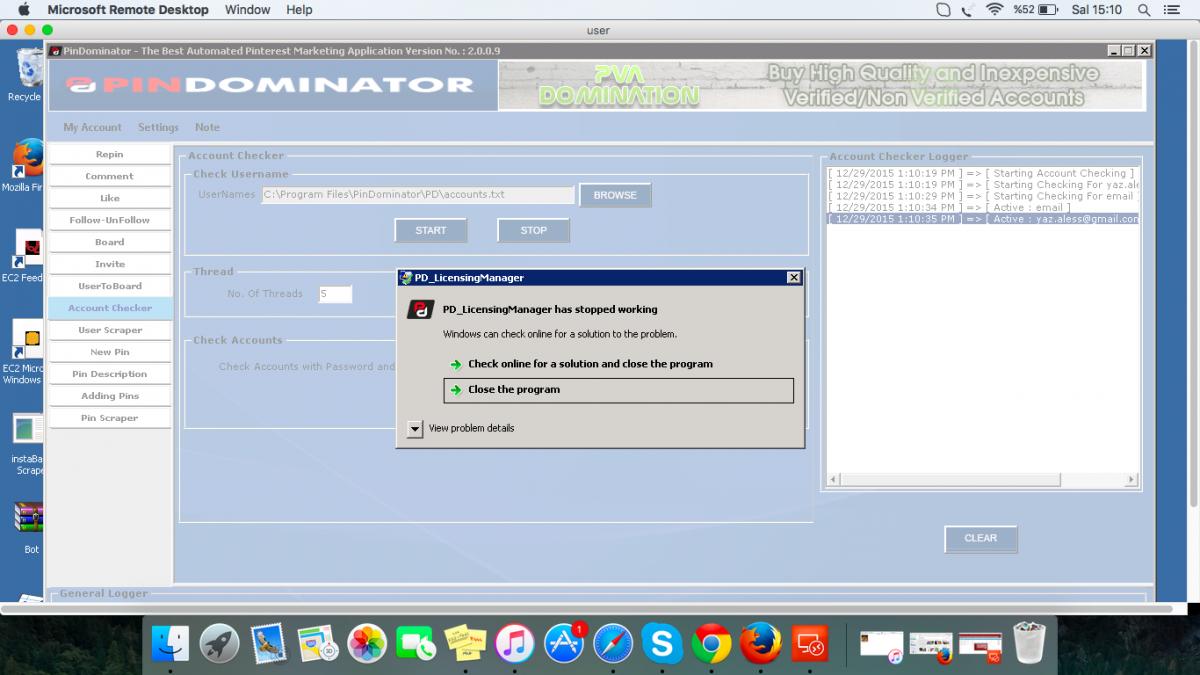Launch Google Chrome from dock
This screenshot has width=1200, height=675.
711,644
